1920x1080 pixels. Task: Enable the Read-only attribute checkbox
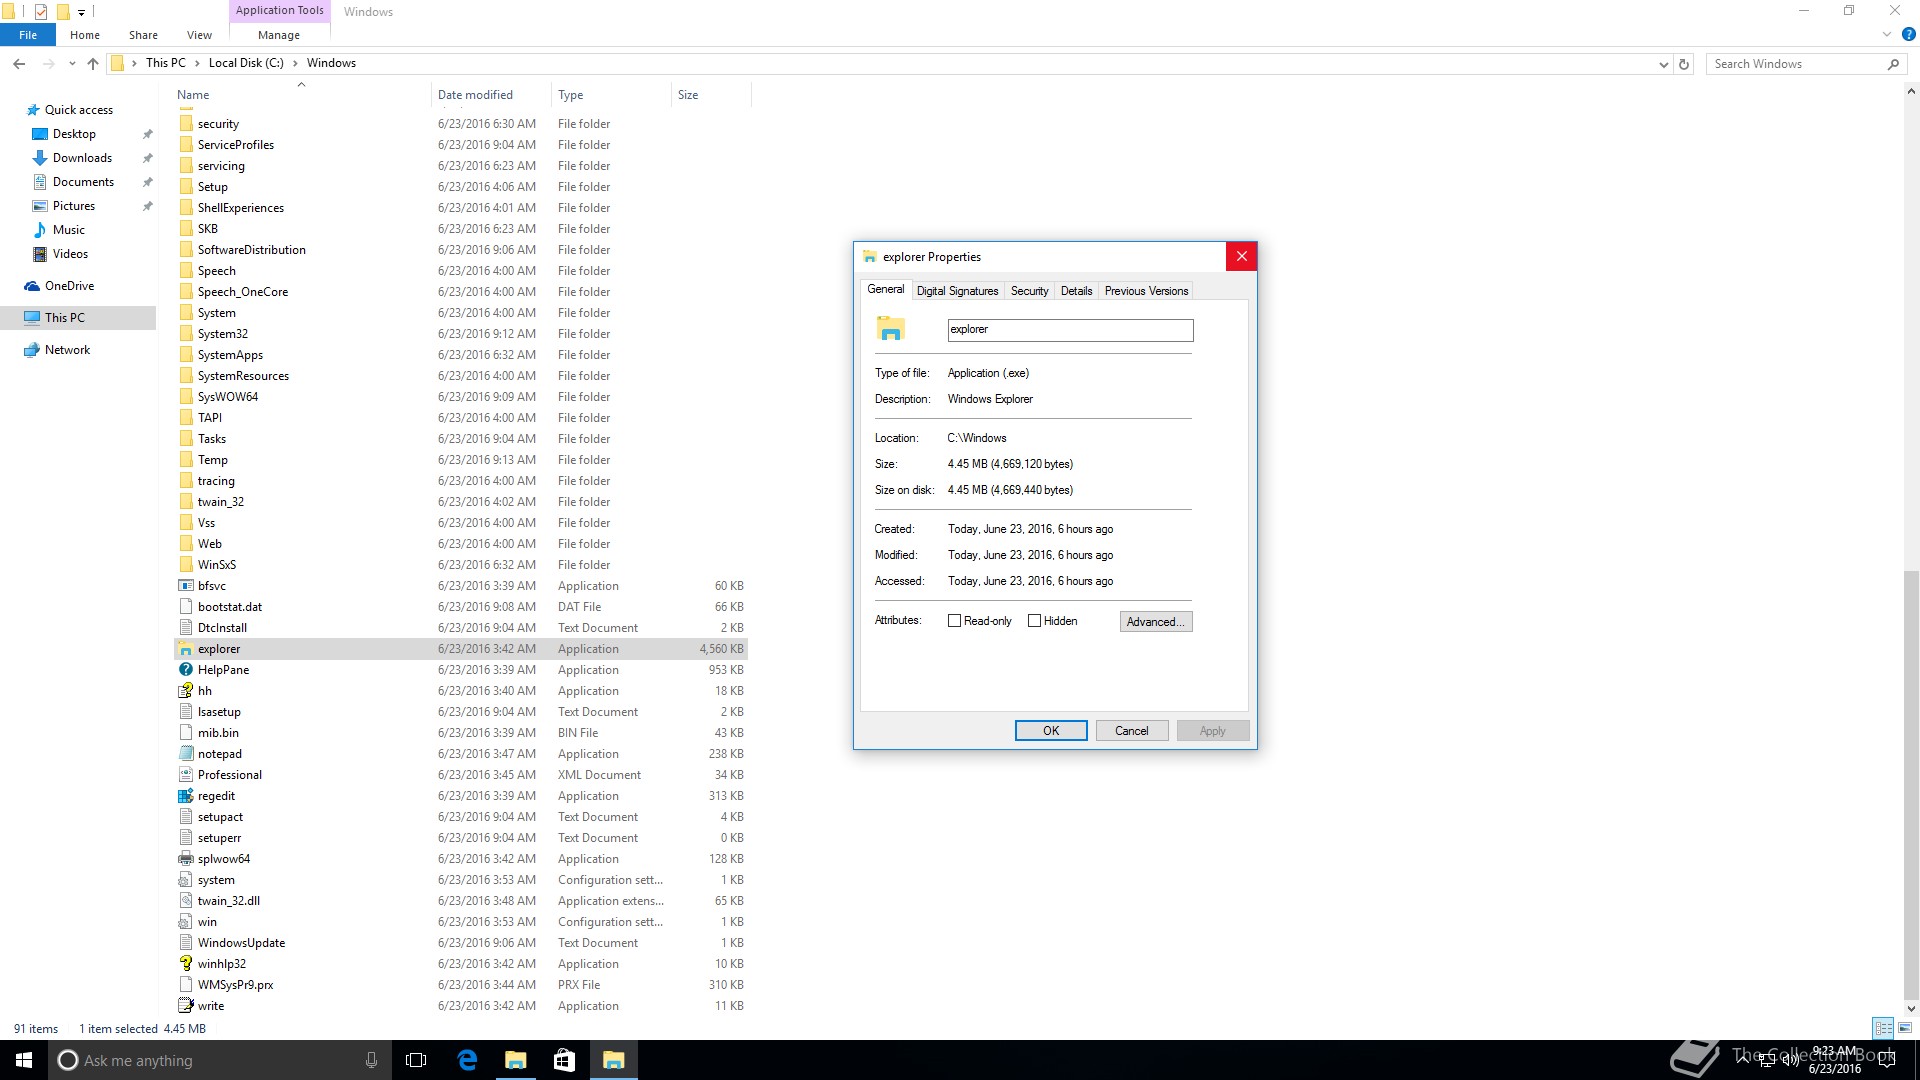coord(954,621)
